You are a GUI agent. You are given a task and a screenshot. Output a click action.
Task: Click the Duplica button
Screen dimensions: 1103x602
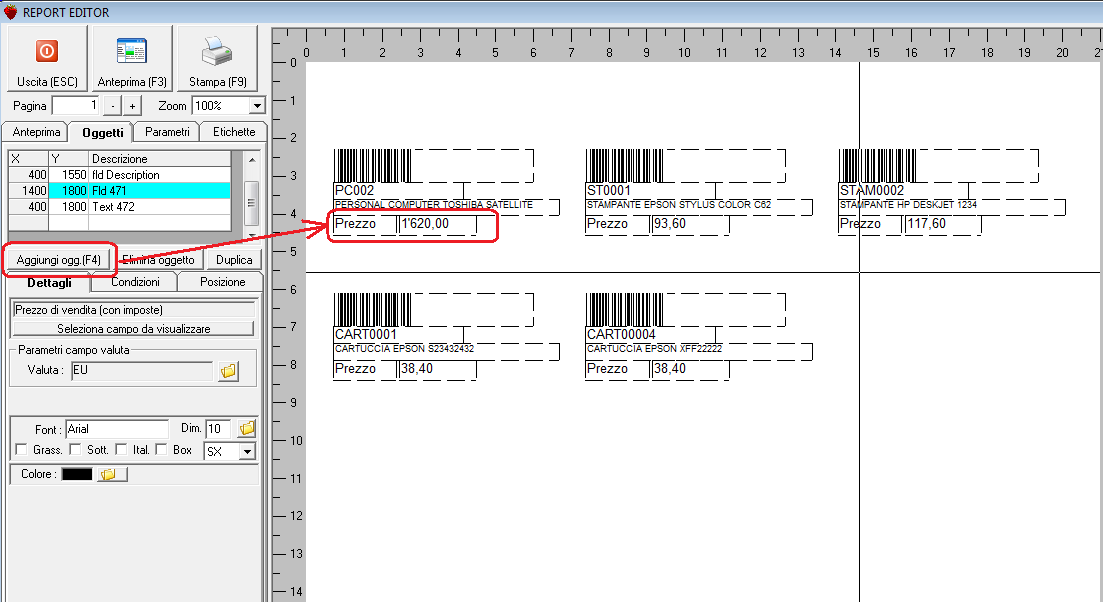234,260
